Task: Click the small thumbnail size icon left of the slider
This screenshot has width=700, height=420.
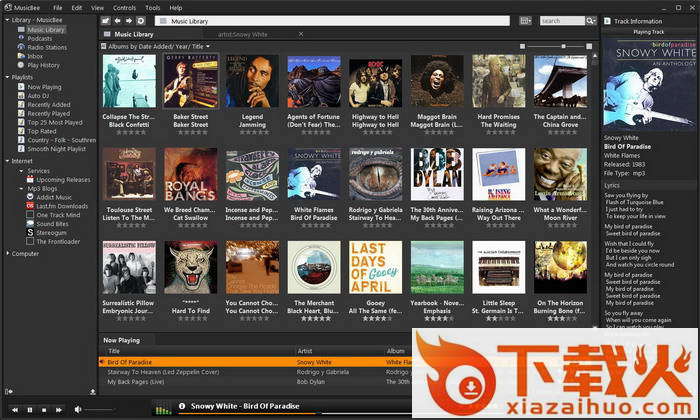Action: coord(522,46)
